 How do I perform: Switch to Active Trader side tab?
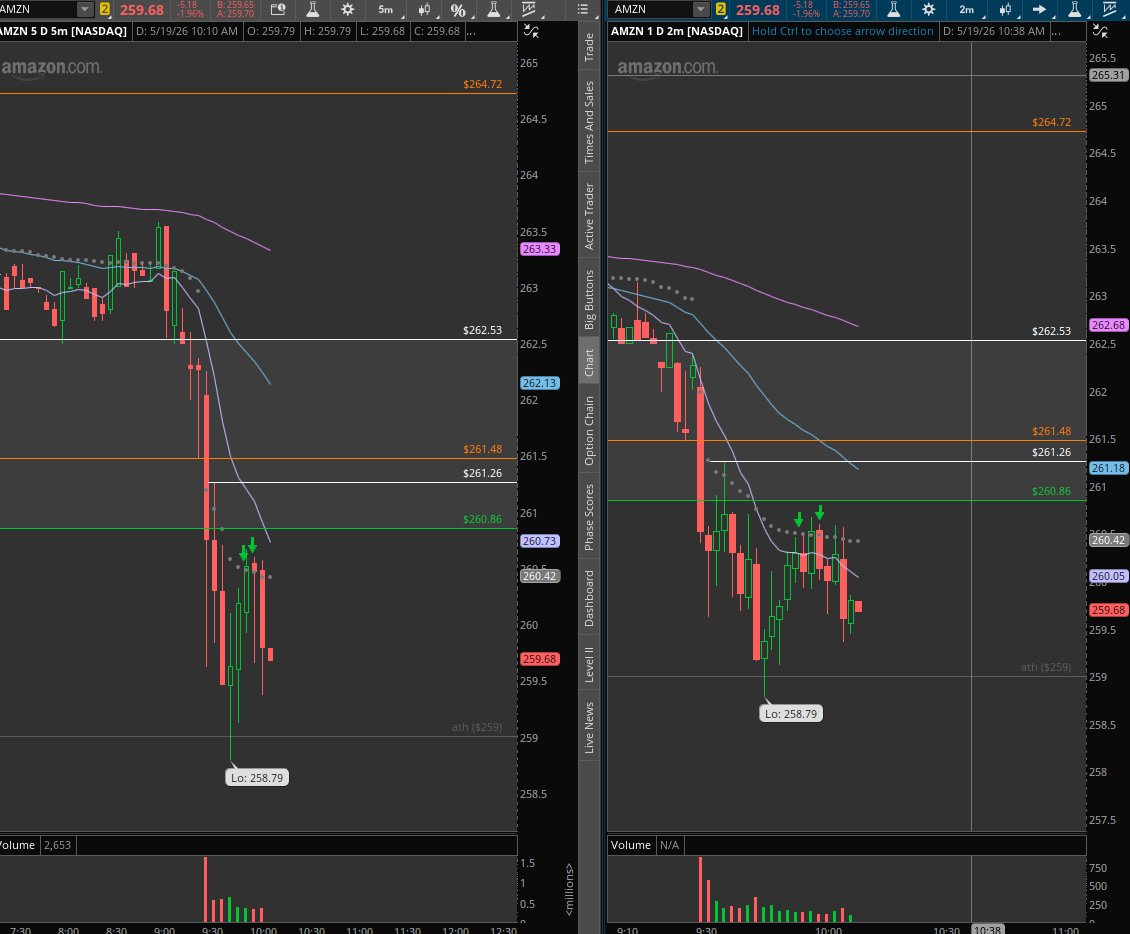tap(589, 216)
